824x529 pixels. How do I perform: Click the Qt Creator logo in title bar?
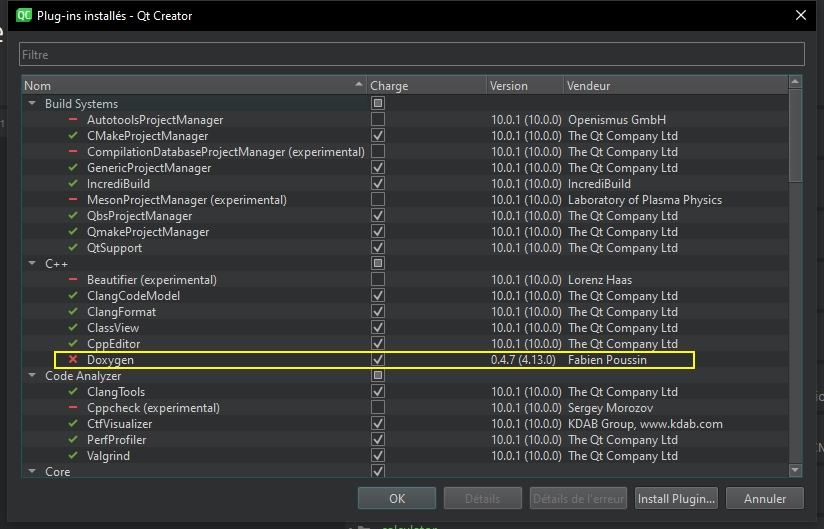tap(24, 15)
